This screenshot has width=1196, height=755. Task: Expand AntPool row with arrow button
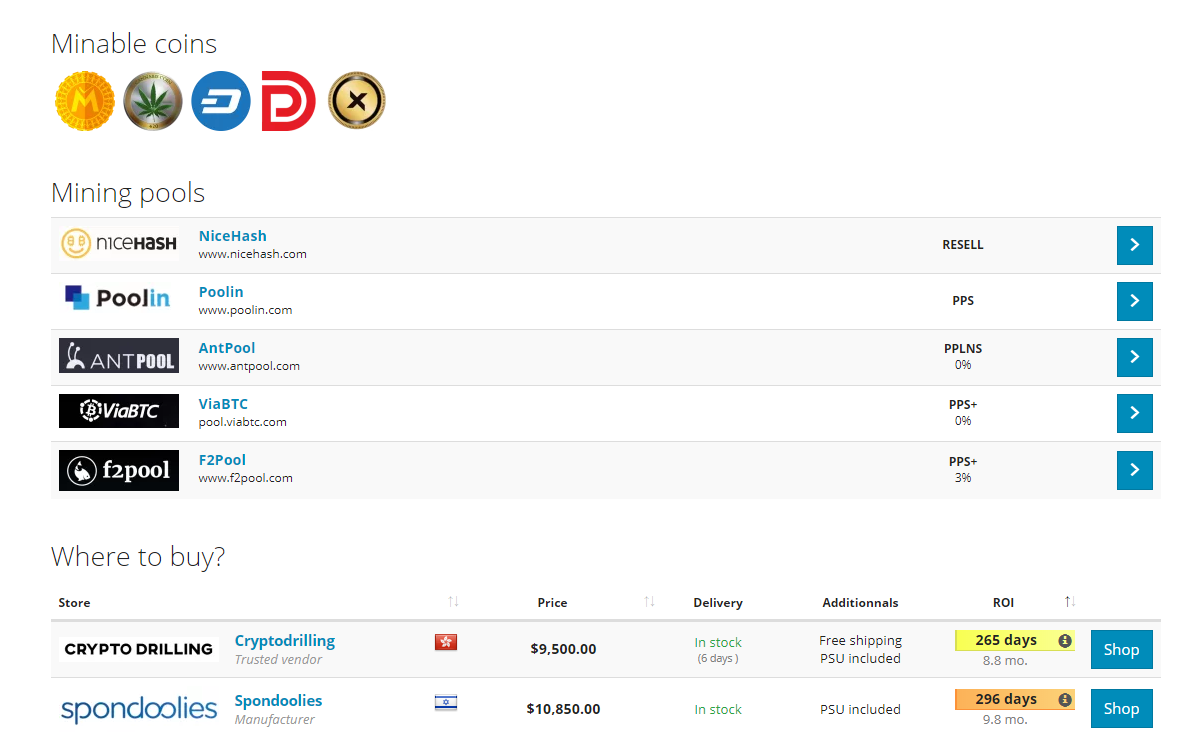(1134, 357)
